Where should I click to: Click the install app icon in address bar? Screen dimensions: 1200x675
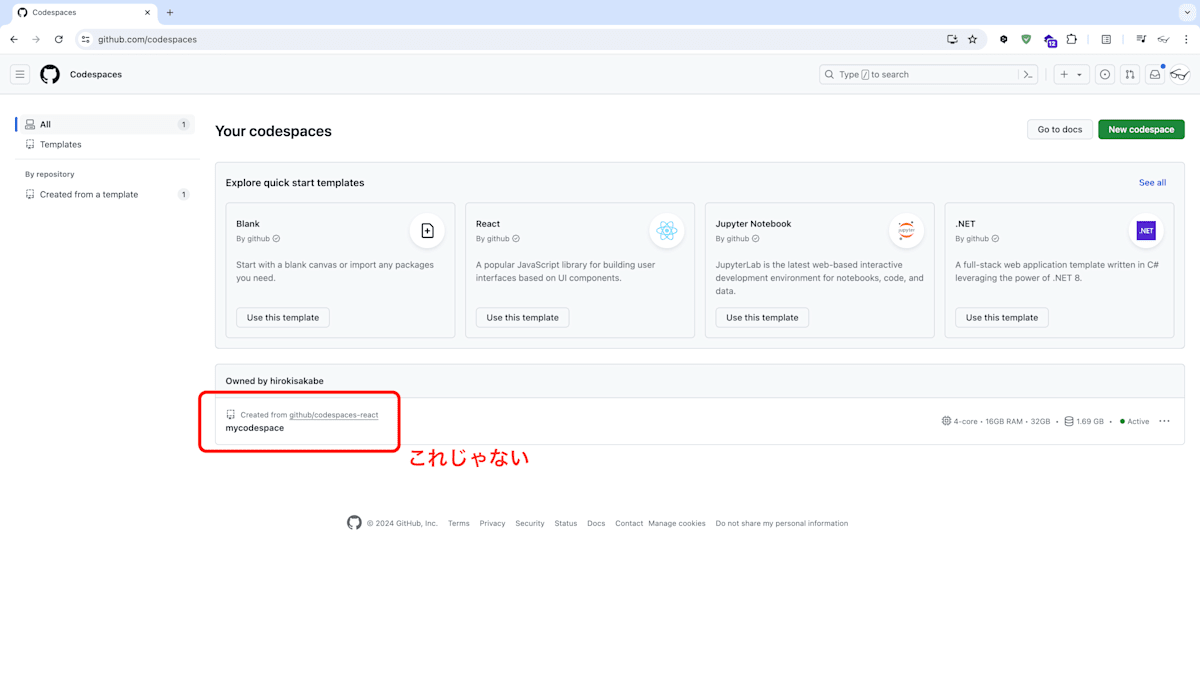click(952, 39)
